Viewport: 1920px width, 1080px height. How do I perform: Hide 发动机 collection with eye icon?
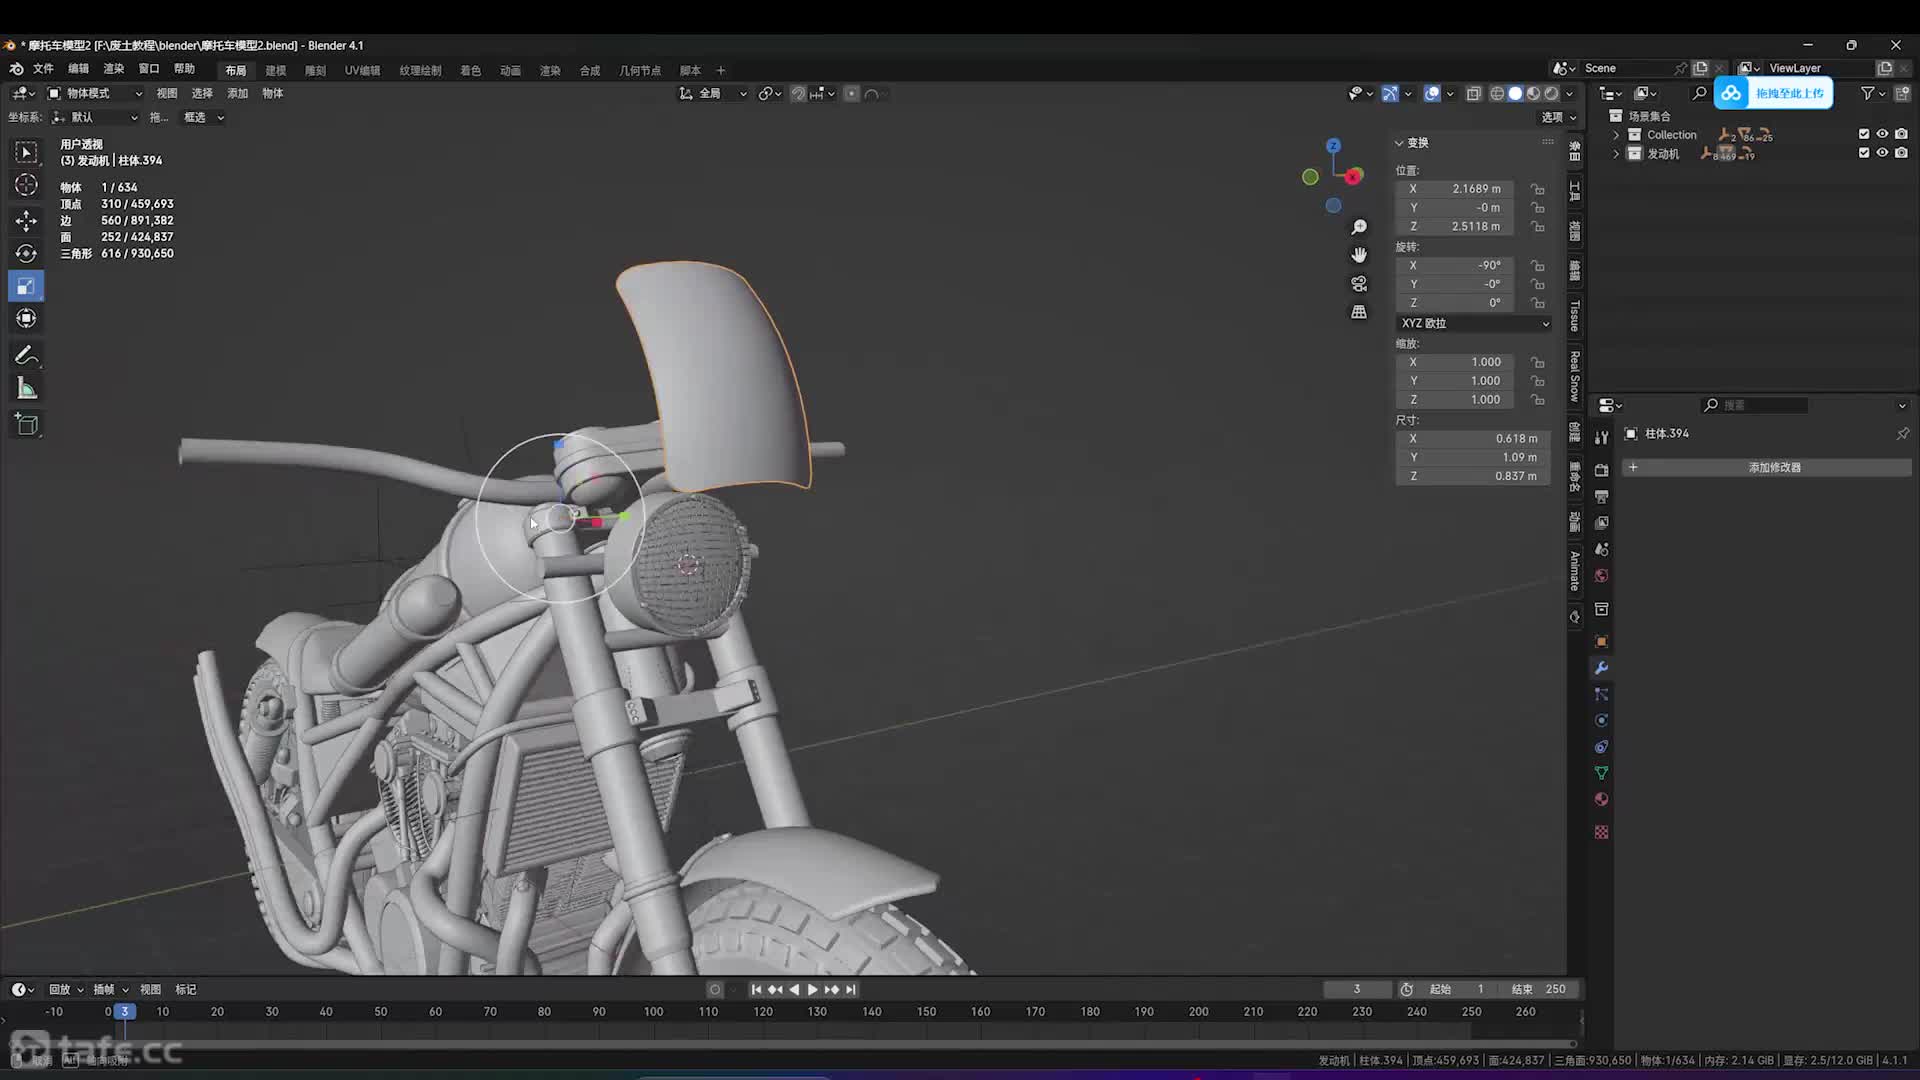pyautogui.click(x=1882, y=153)
